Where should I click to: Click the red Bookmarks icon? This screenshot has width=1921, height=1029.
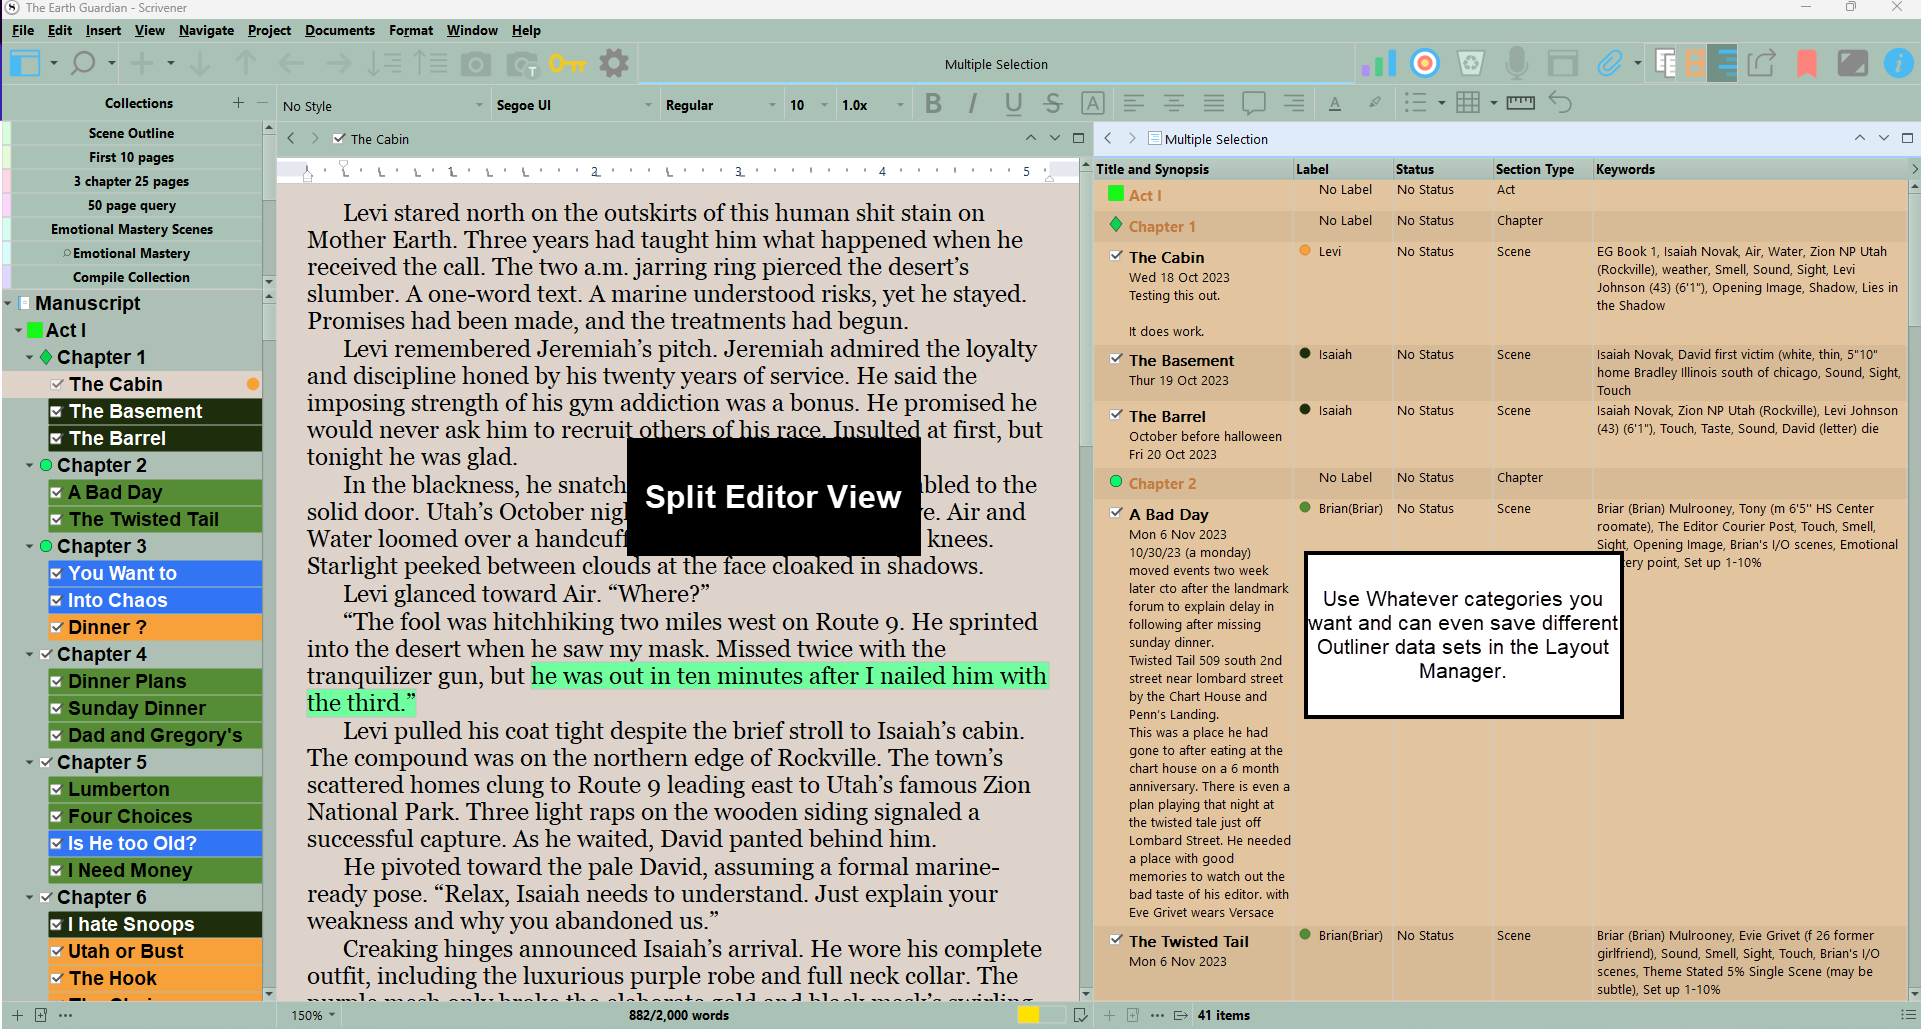coord(1807,64)
